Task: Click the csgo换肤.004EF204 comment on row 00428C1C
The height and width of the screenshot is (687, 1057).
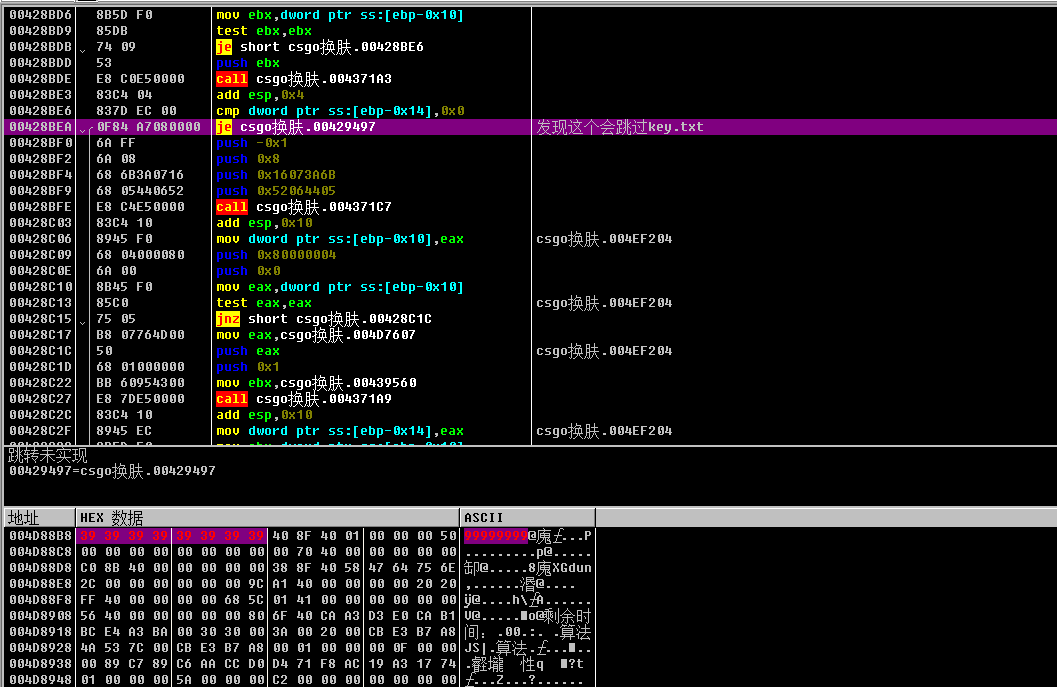Action: click(604, 351)
